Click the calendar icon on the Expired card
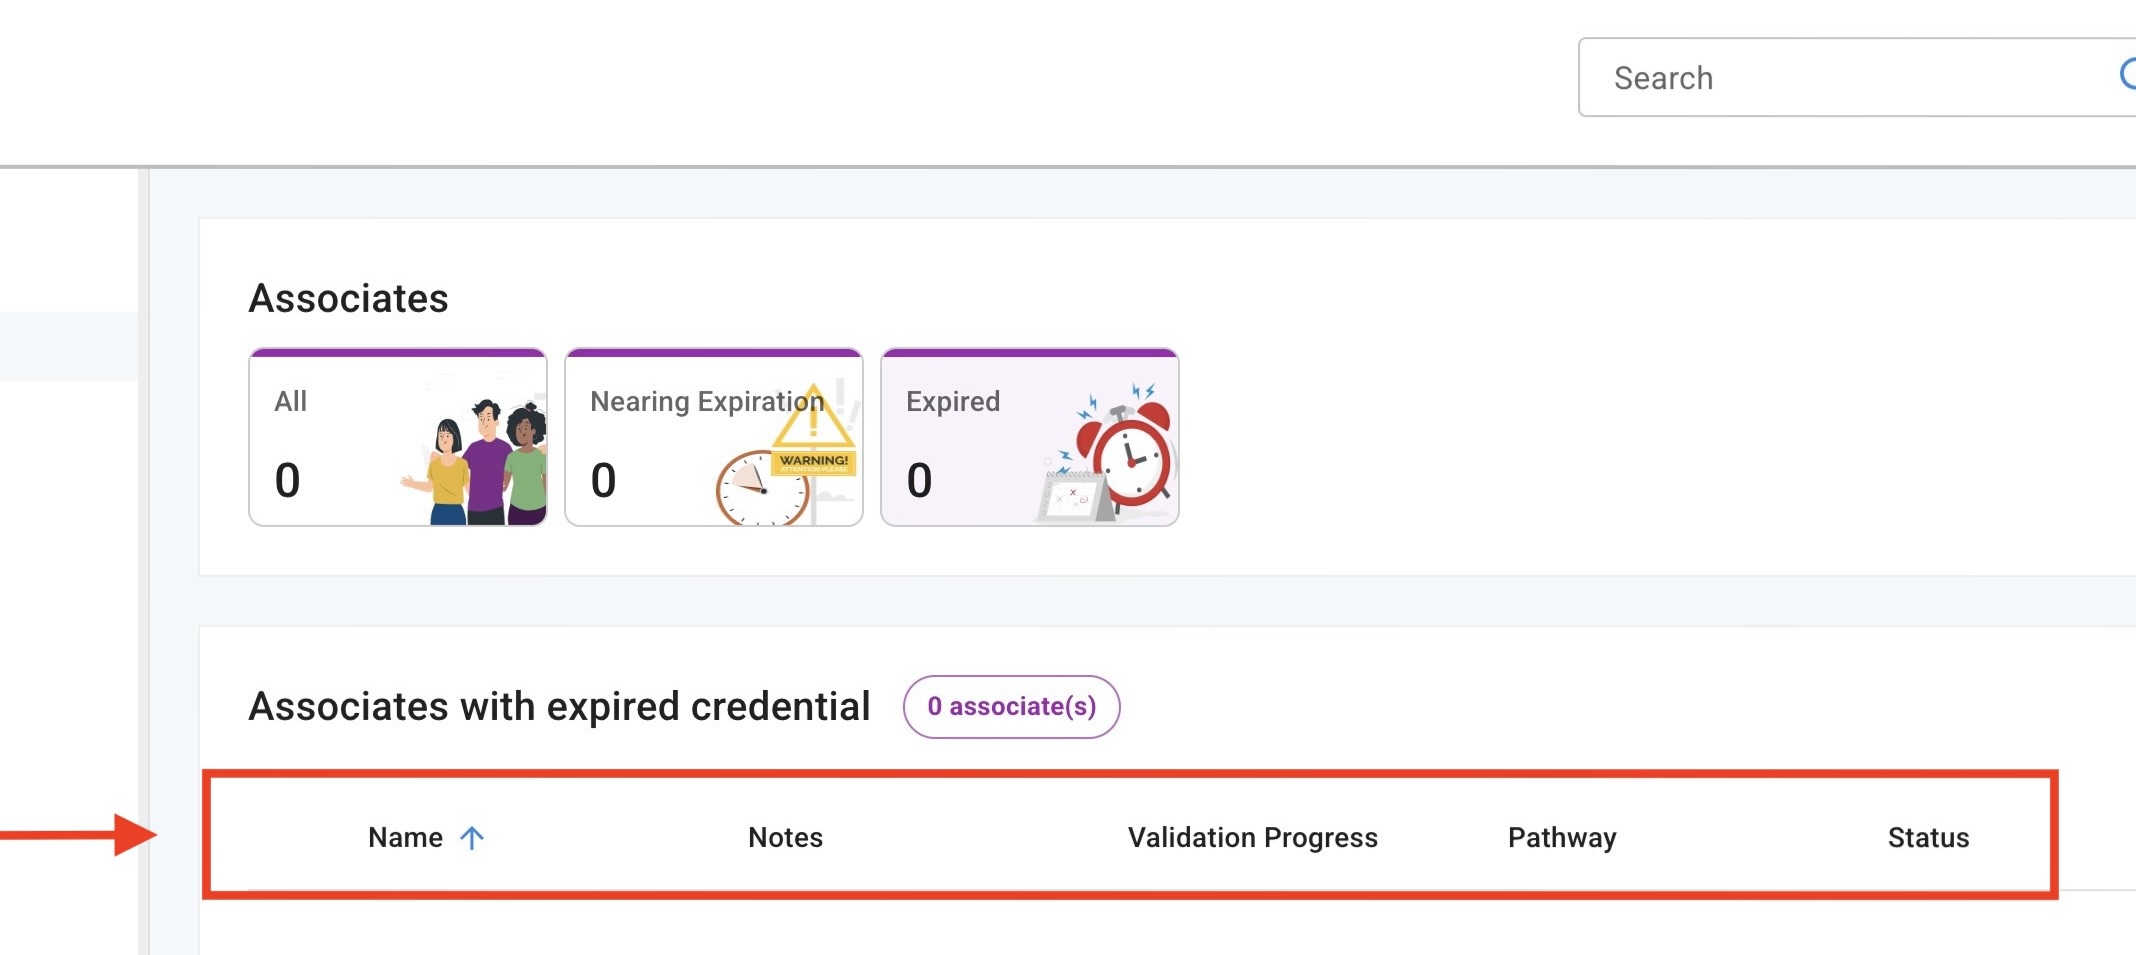The image size is (2136, 955). [x=1073, y=497]
